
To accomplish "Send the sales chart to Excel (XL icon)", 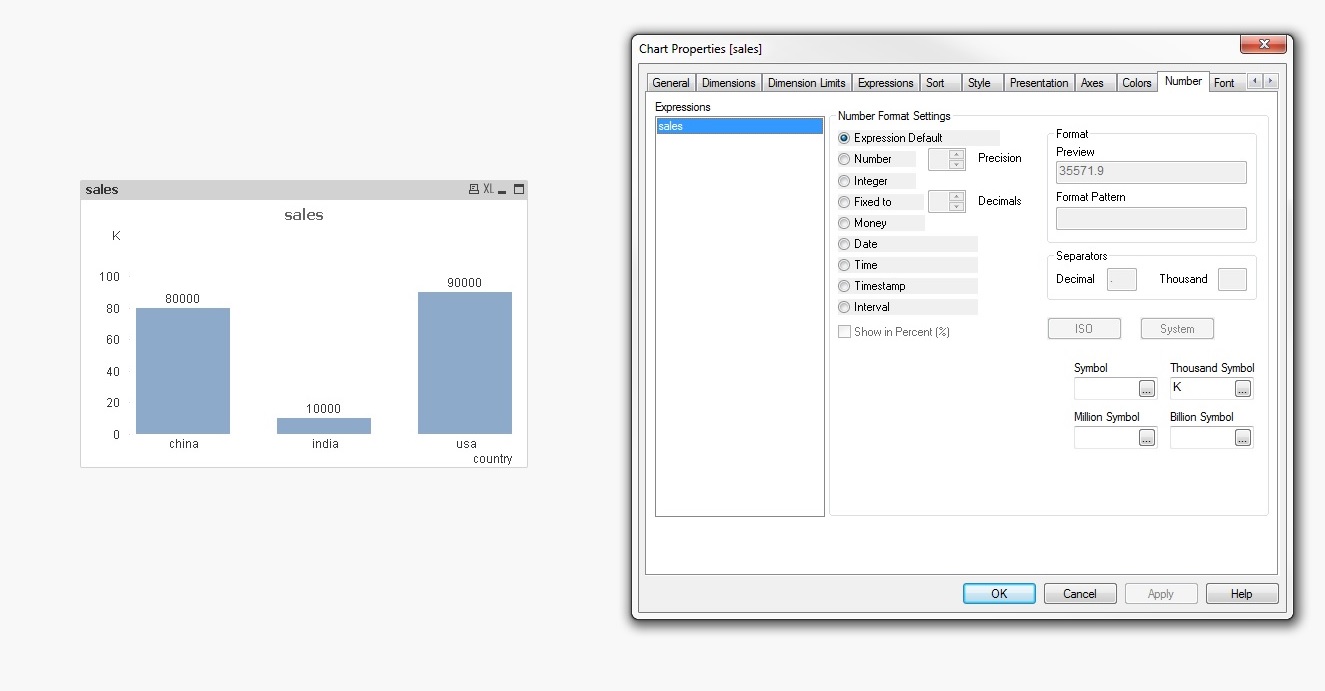I will click(x=488, y=189).
